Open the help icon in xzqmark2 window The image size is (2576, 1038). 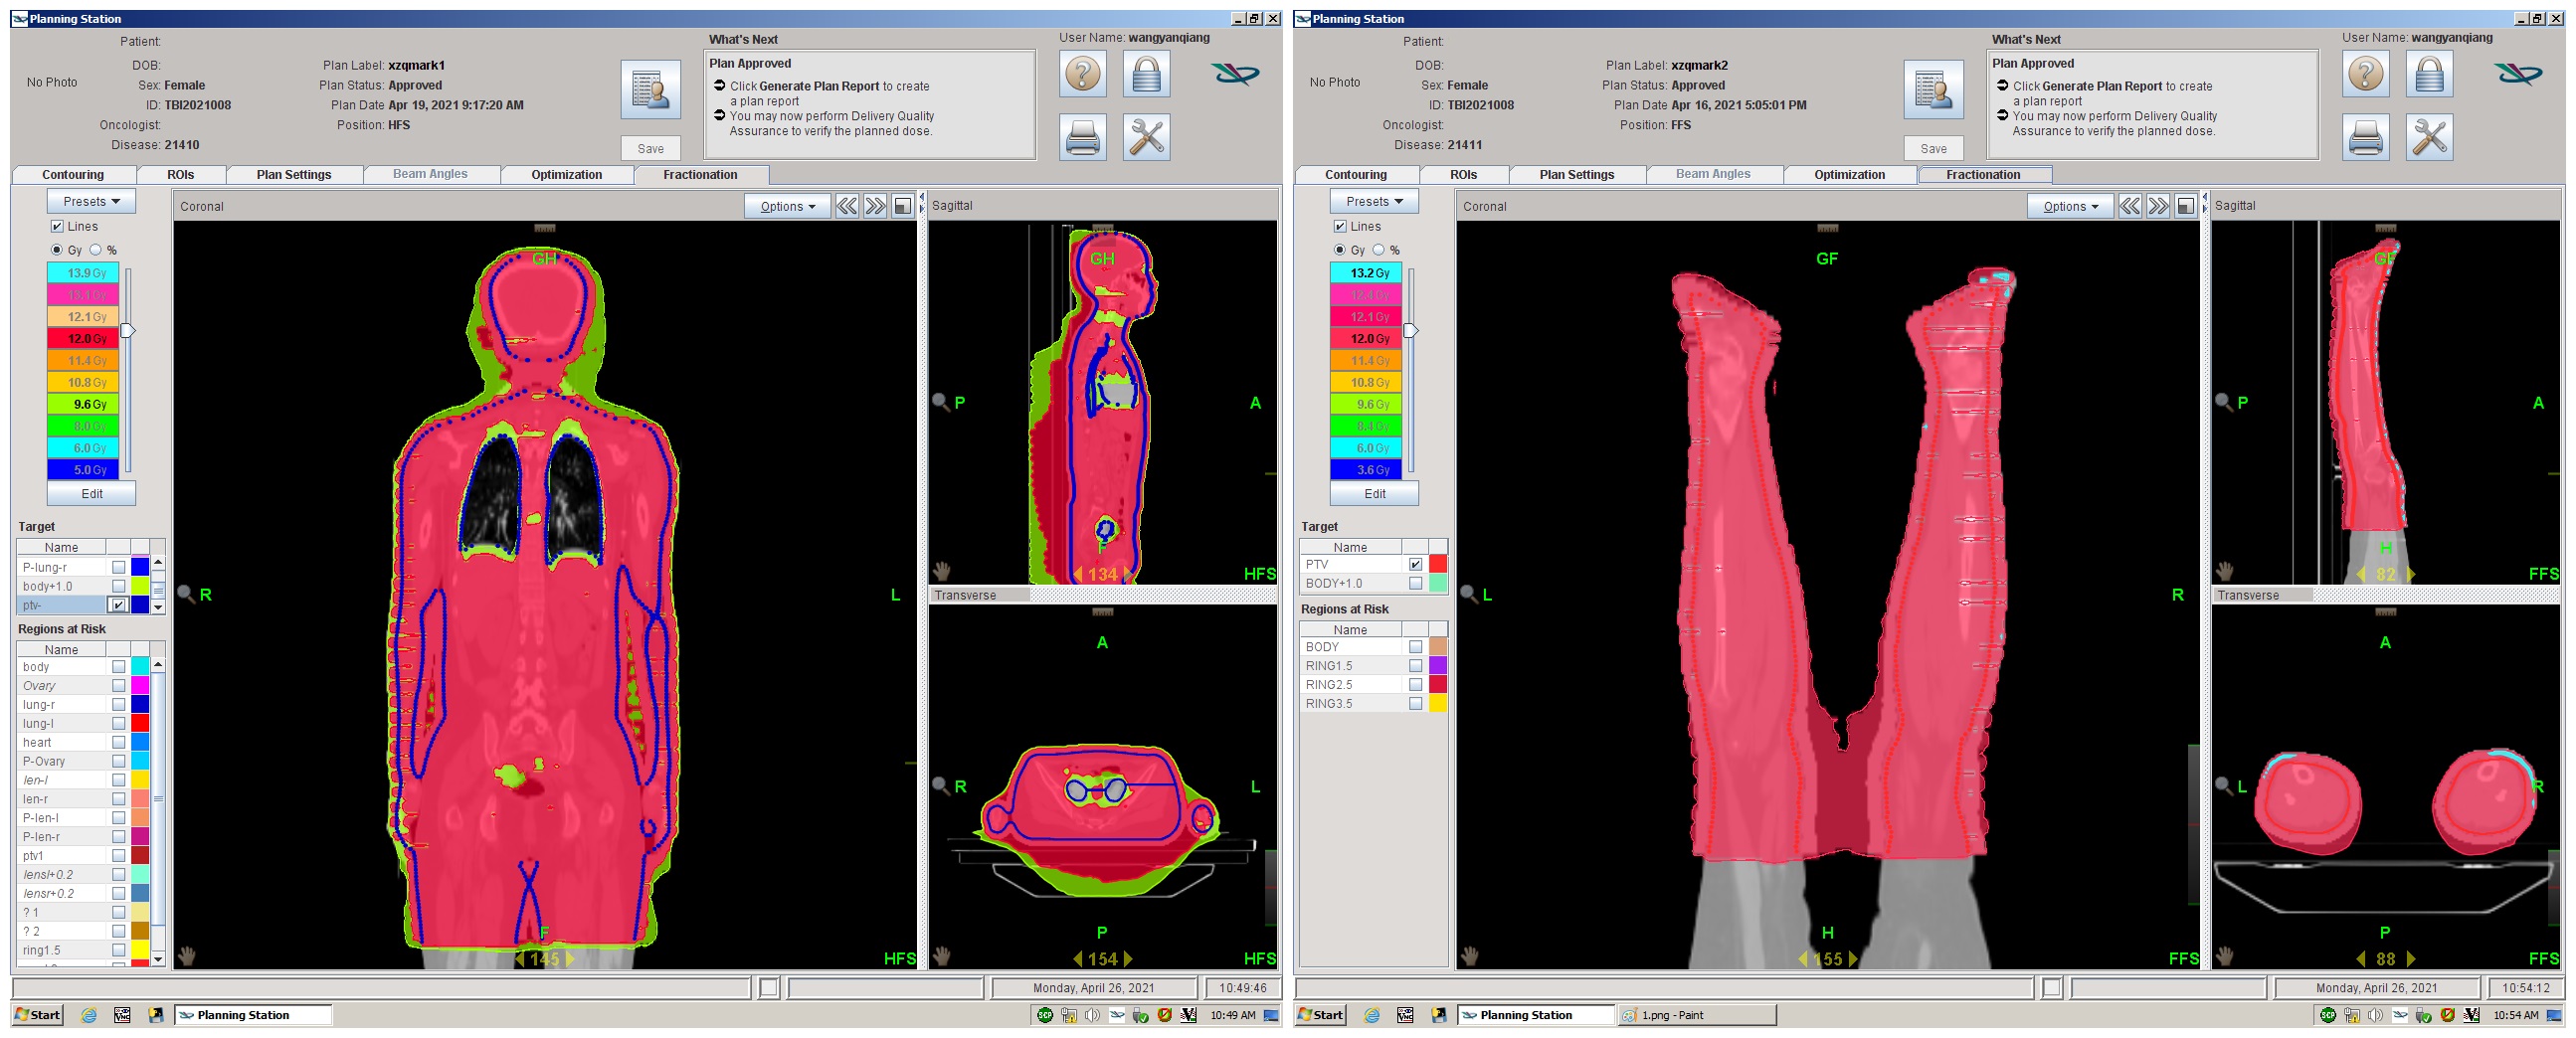[x=2365, y=75]
